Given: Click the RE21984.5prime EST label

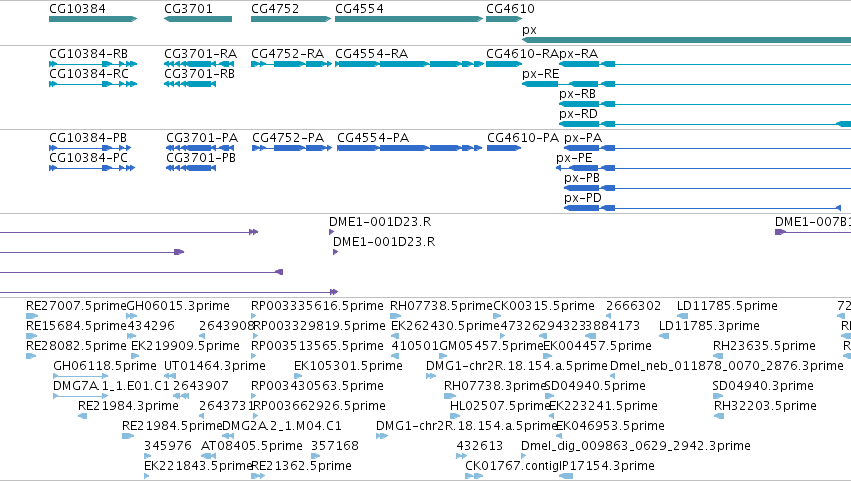Looking at the screenshot, I should point(172,426).
